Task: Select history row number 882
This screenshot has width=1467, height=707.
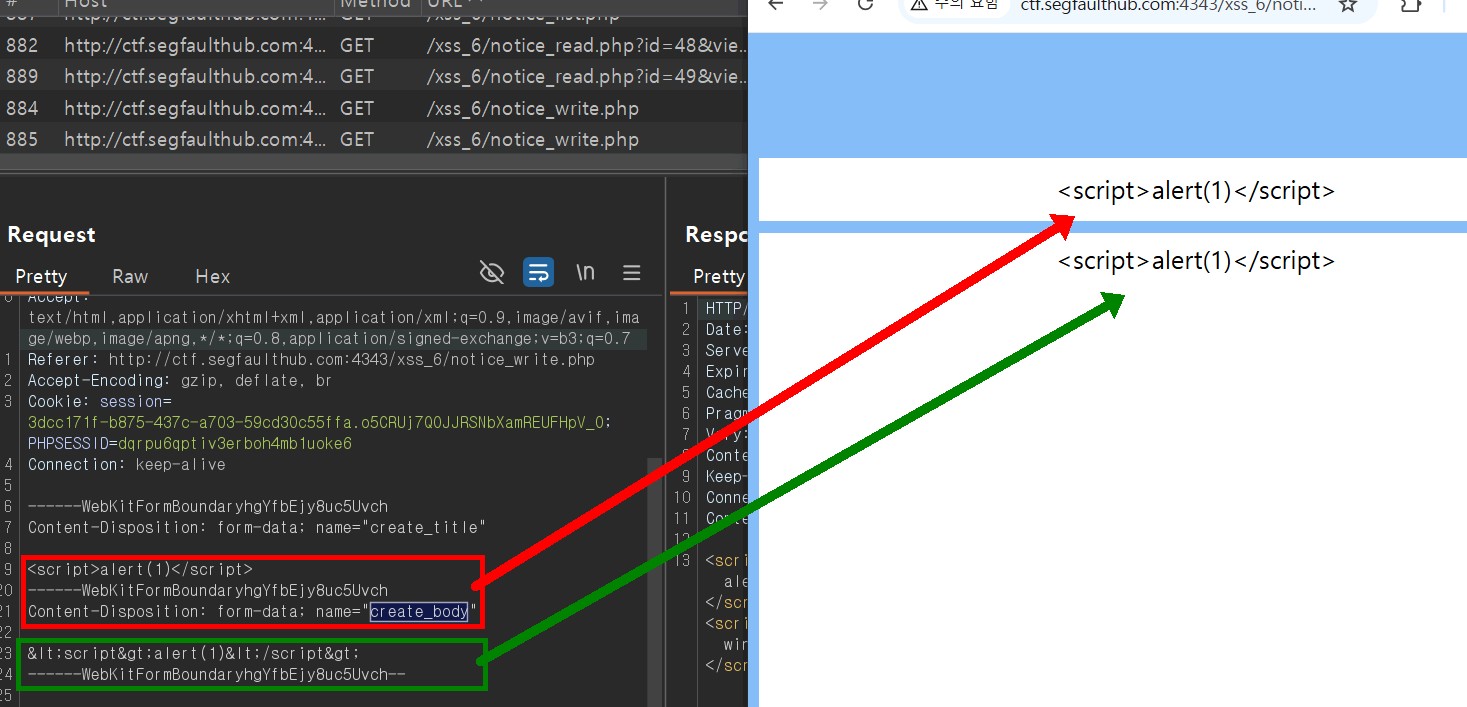Action: 374,45
